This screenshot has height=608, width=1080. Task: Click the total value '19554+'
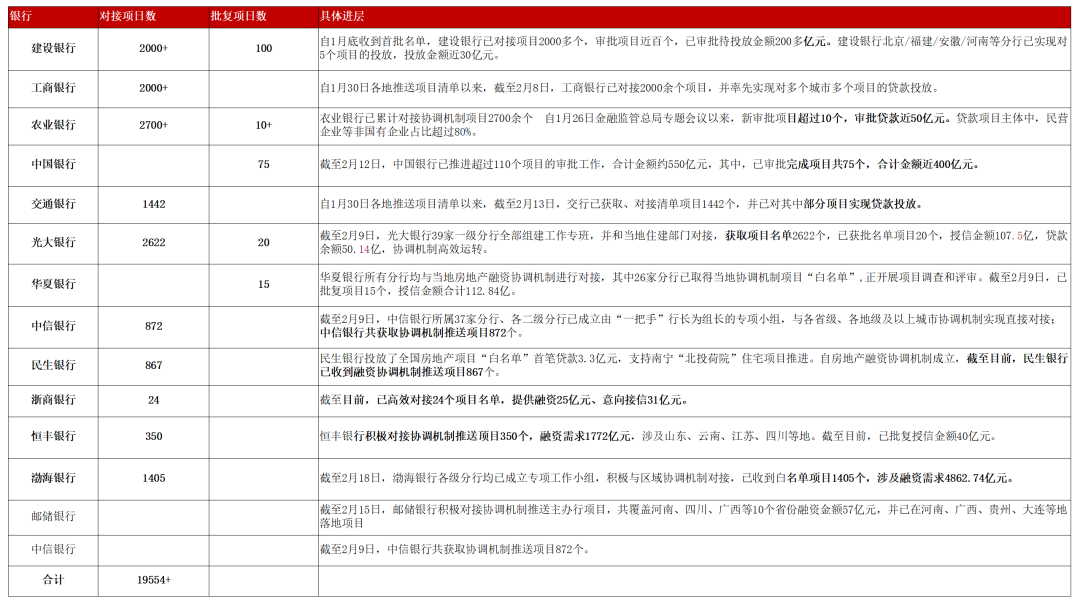154,580
